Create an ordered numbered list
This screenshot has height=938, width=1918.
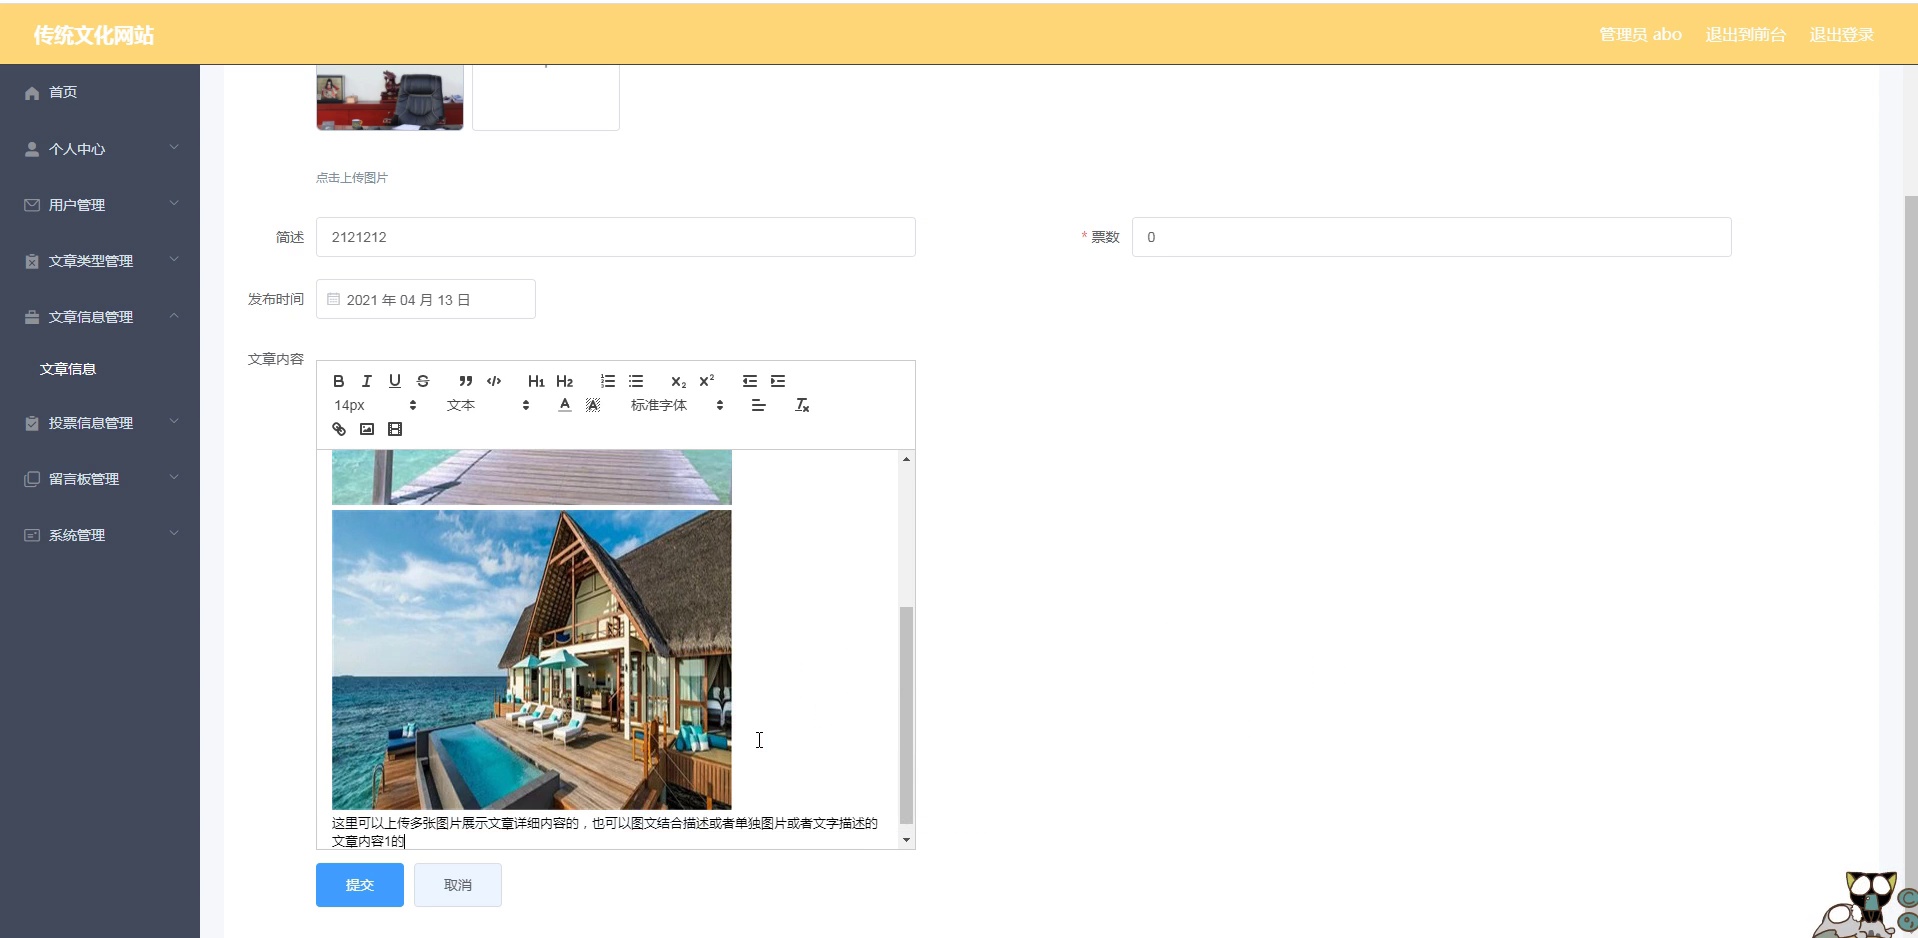click(608, 381)
